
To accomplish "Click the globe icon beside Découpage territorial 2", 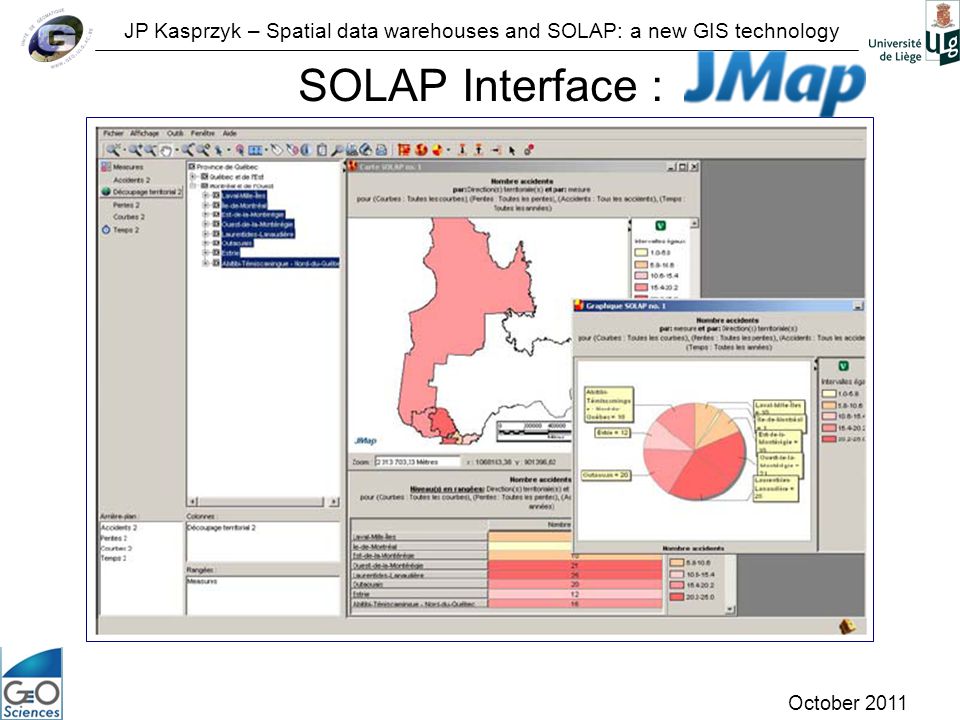I will 106,192.
